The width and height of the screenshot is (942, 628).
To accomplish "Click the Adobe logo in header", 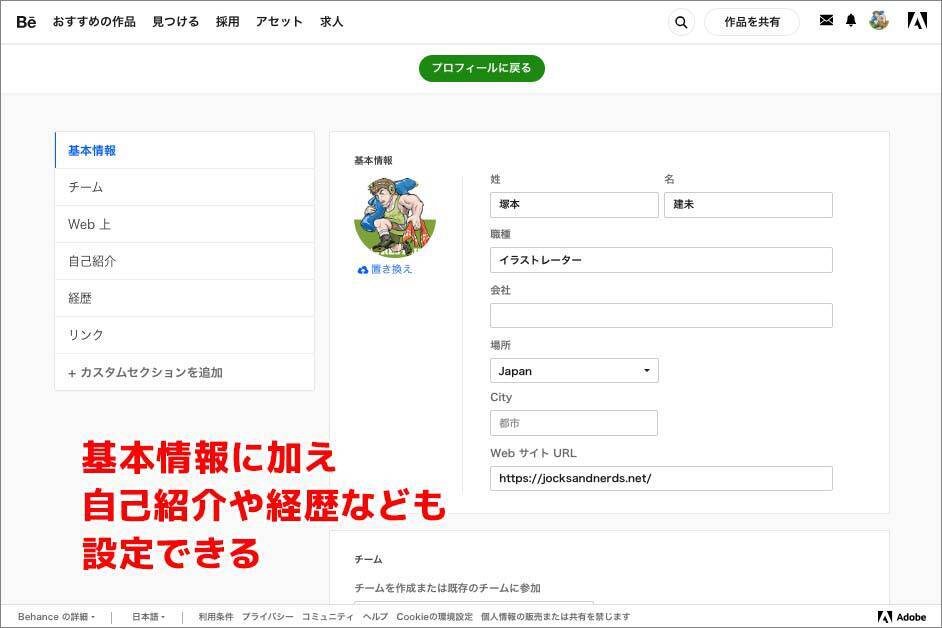I will [917, 21].
